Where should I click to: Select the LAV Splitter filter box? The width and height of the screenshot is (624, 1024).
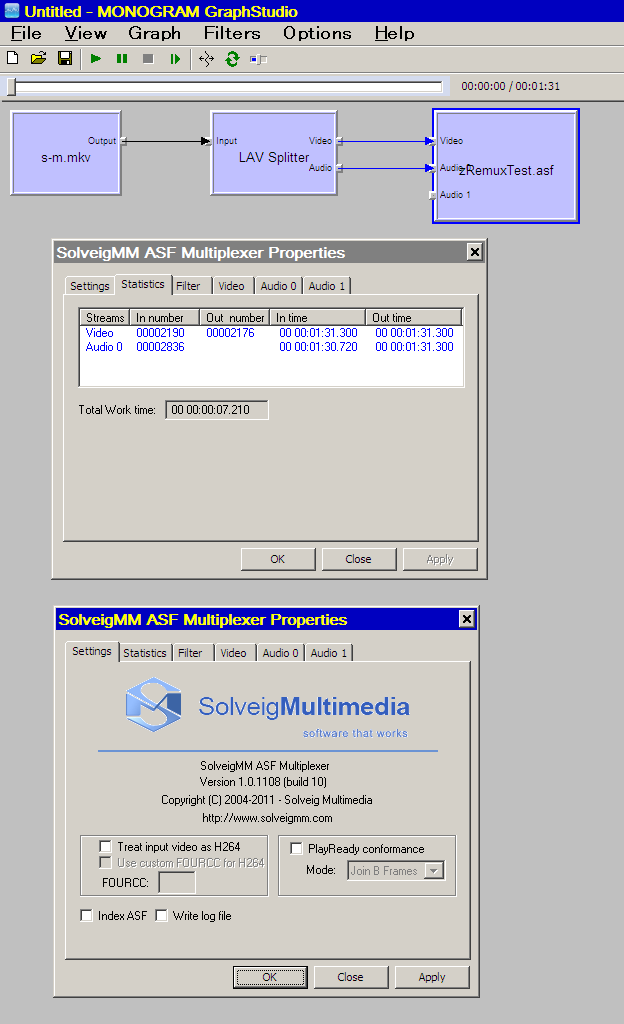[273, 153]
